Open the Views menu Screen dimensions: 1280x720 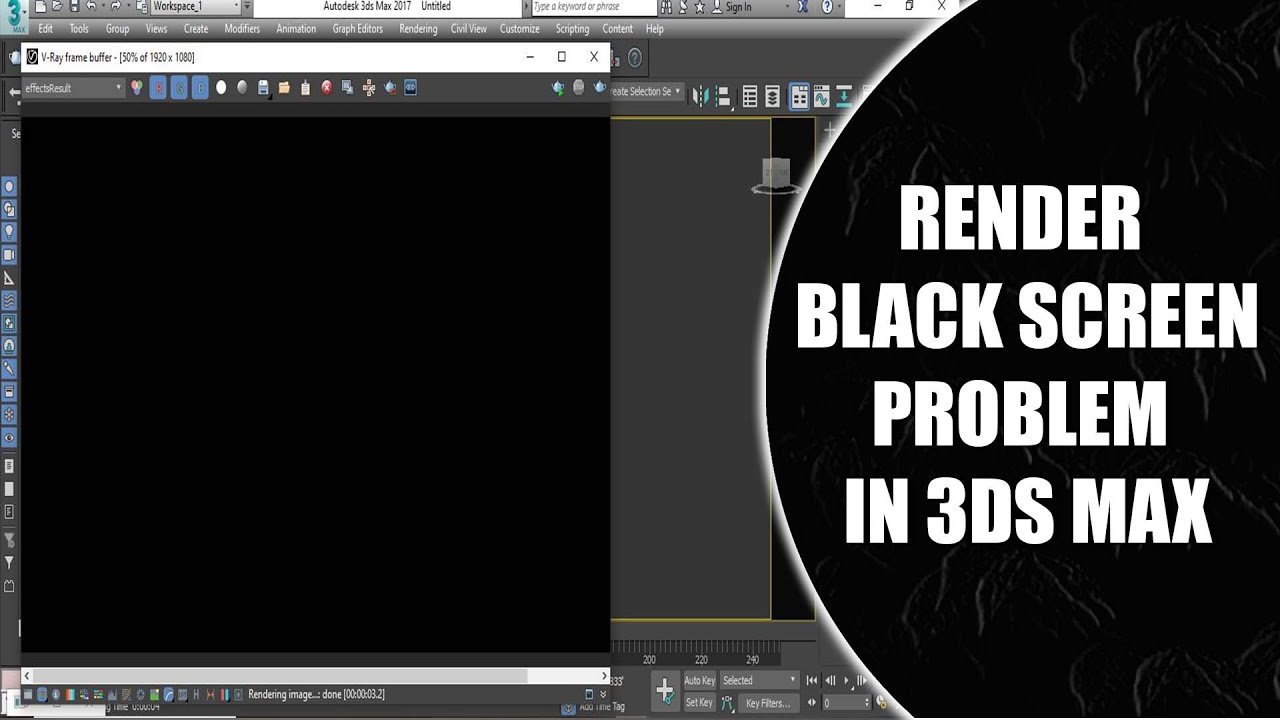156,29
